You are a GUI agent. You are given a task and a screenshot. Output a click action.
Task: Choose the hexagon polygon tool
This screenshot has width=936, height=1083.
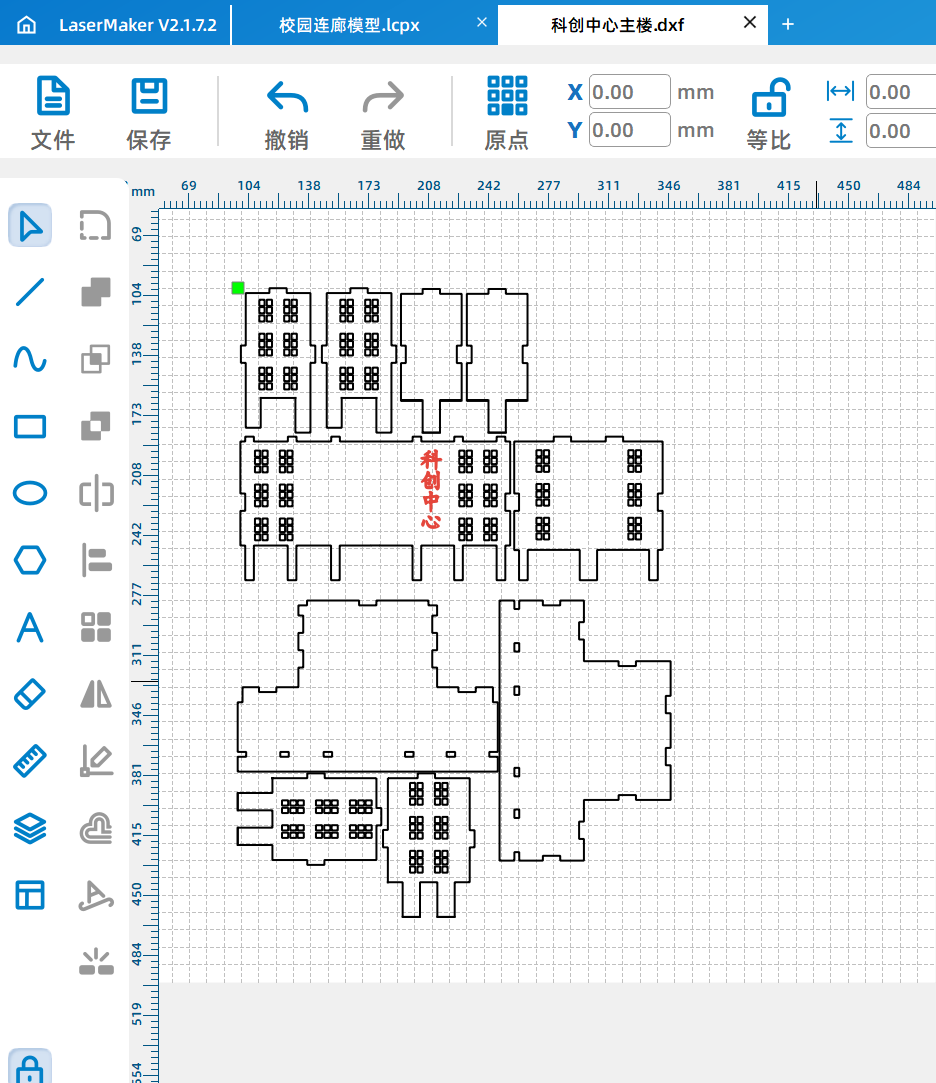coord(30,560)
